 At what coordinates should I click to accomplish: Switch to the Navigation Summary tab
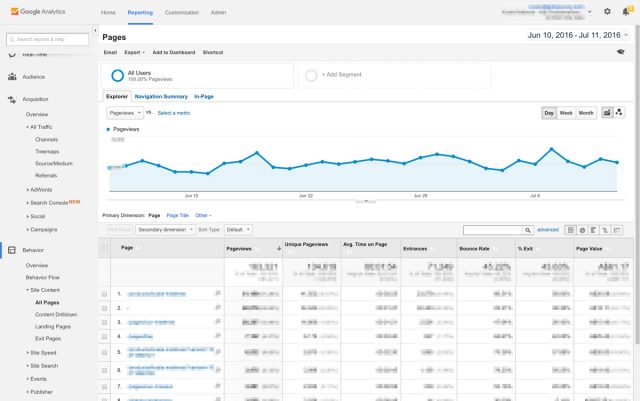pyautogui.click(x=160, y=96)
